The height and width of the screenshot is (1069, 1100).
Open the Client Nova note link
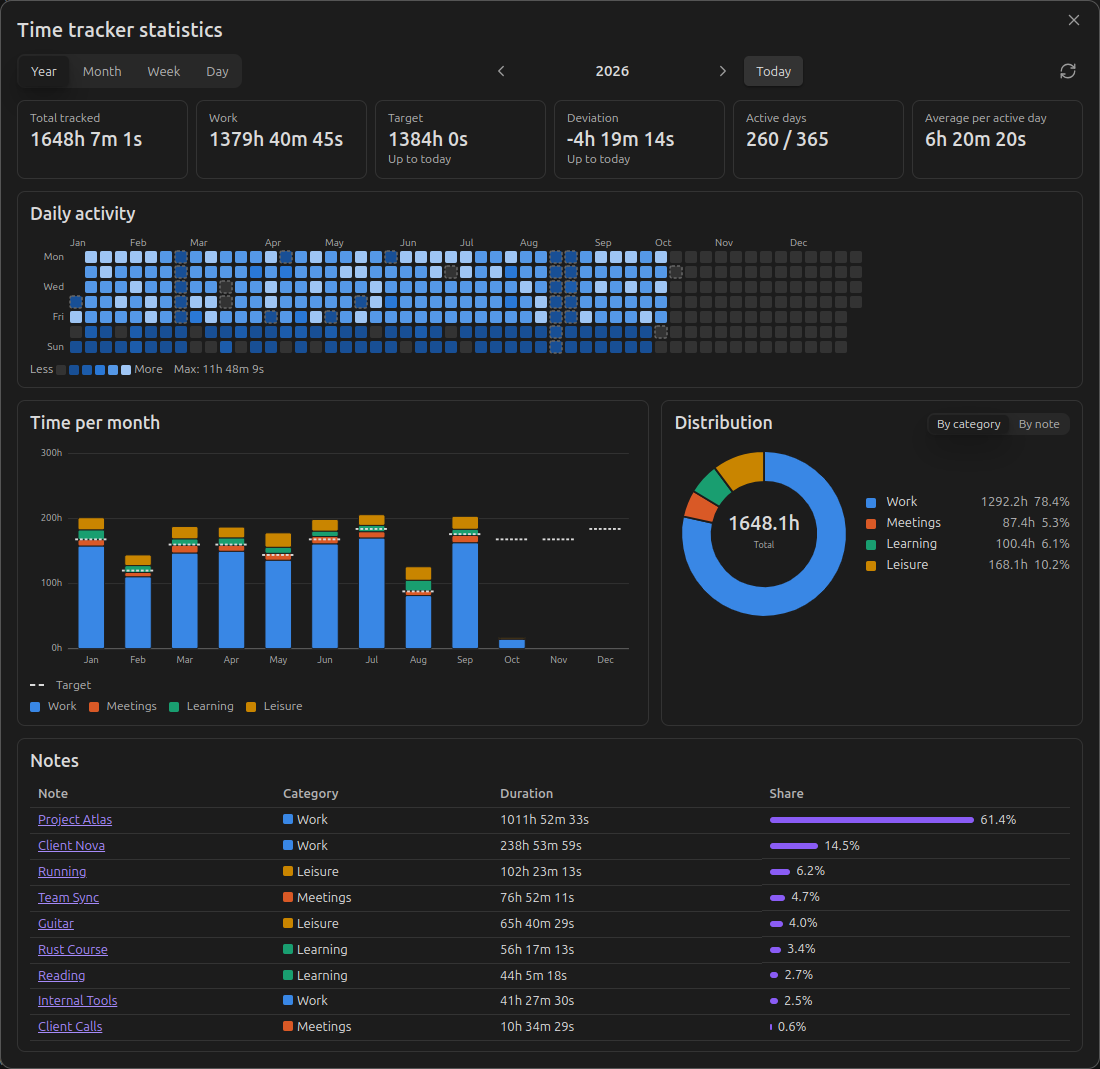(72, 845)
